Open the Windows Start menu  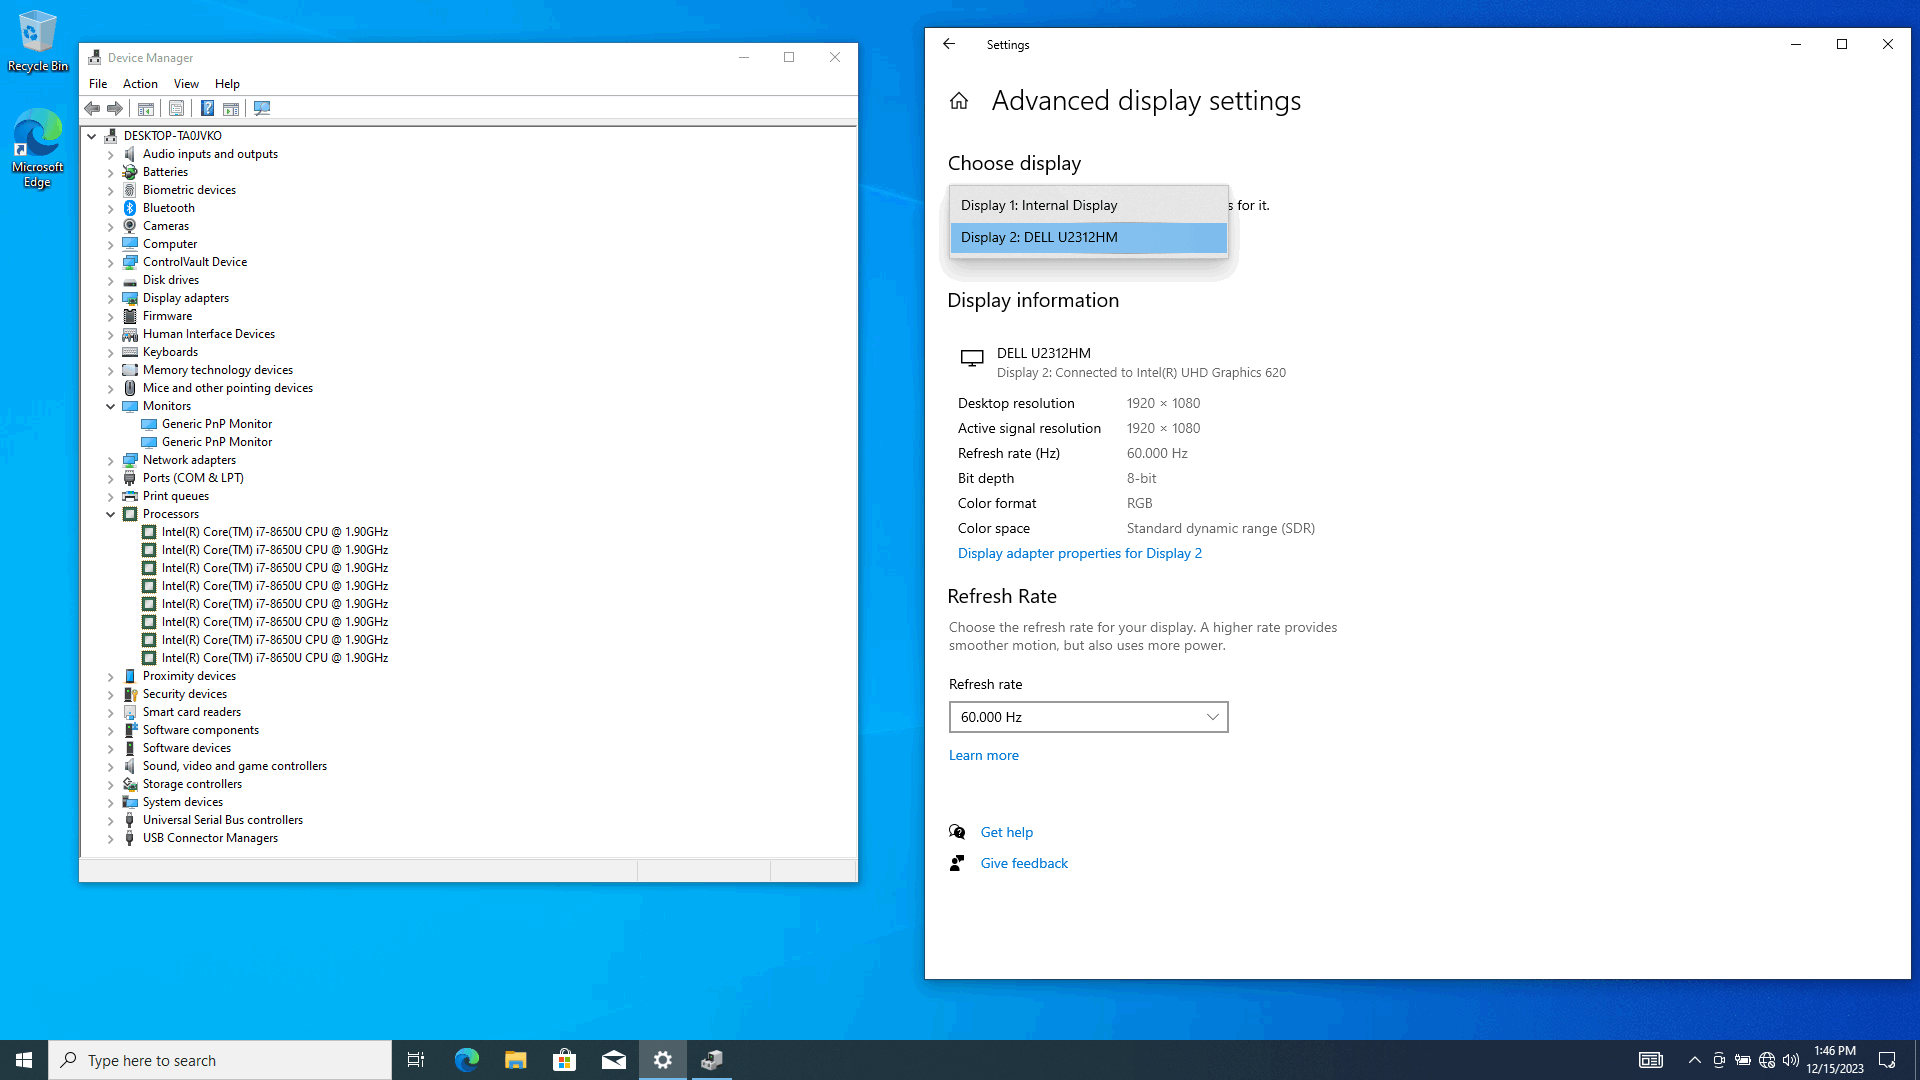click(24, 1060)
